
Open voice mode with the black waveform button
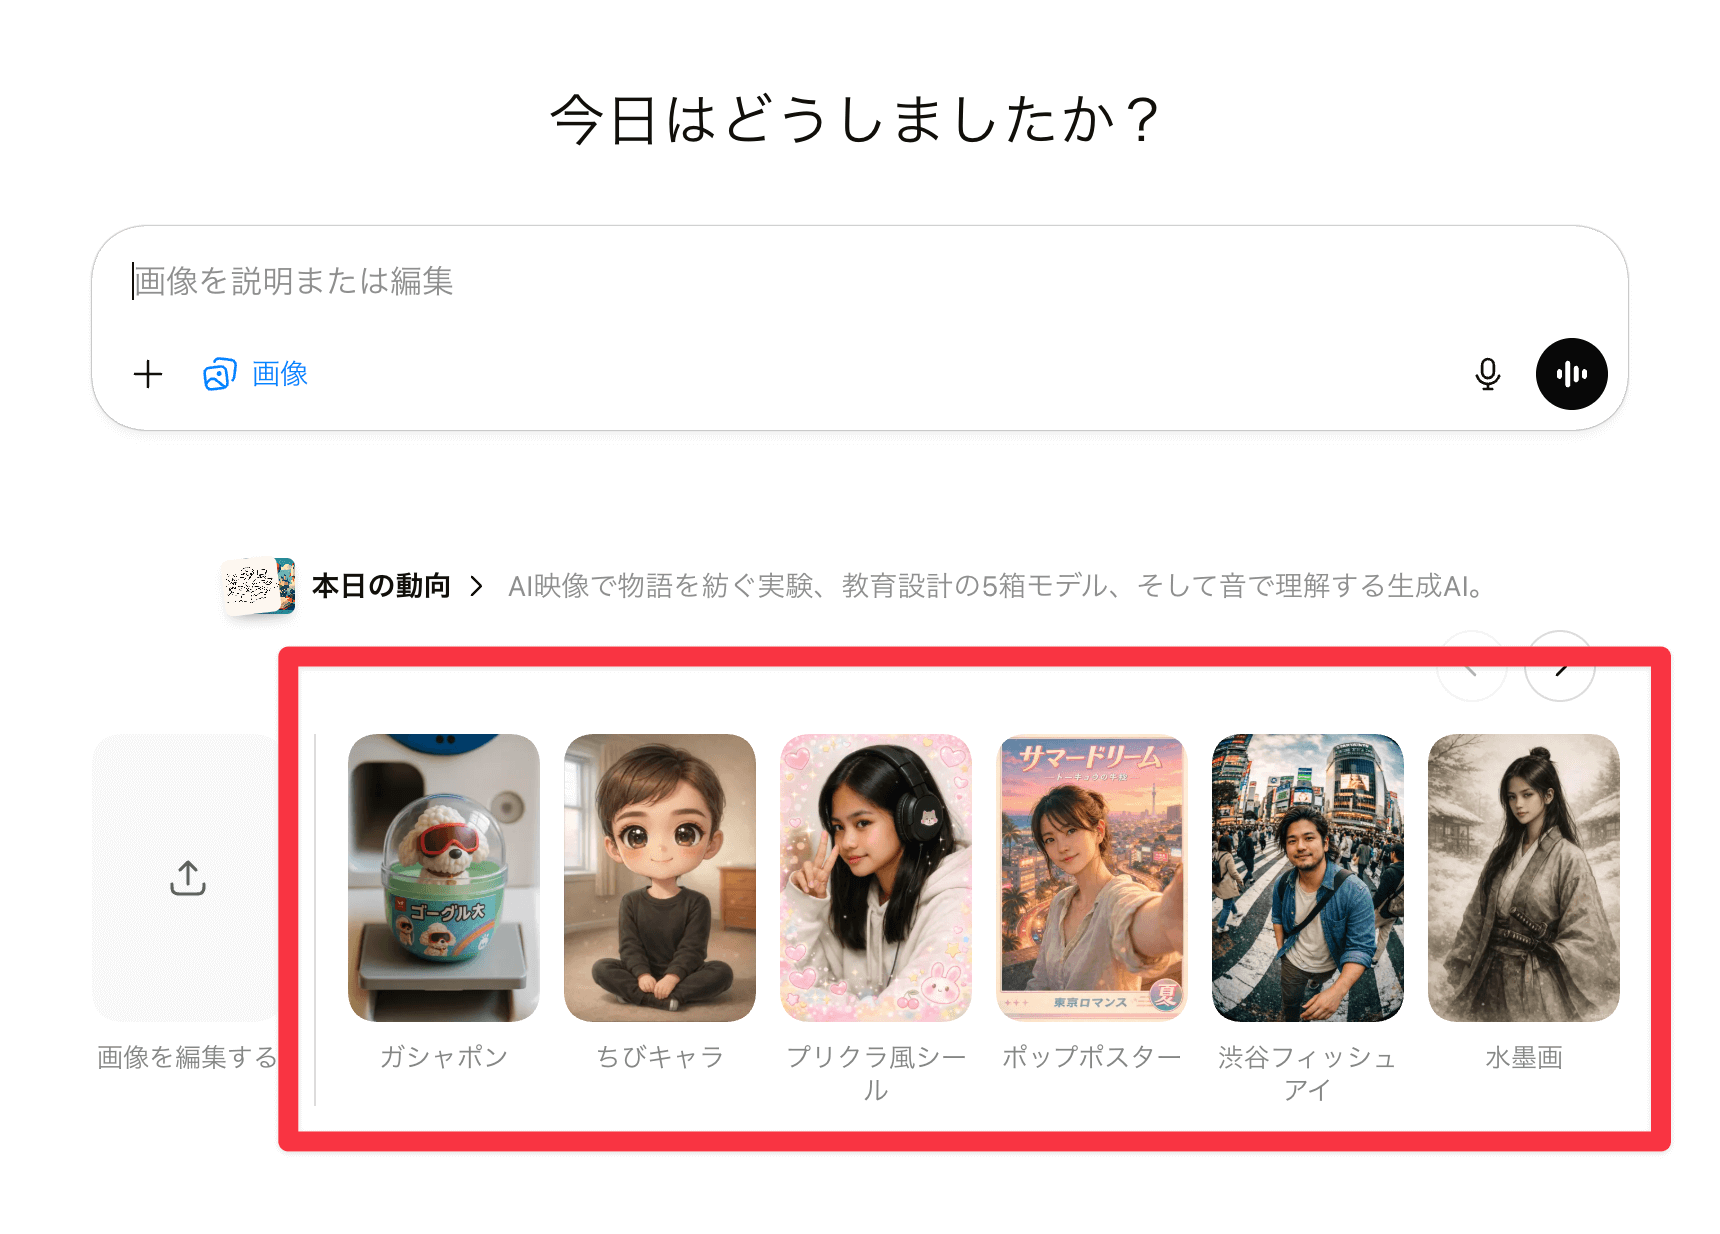coord(1572,374)
